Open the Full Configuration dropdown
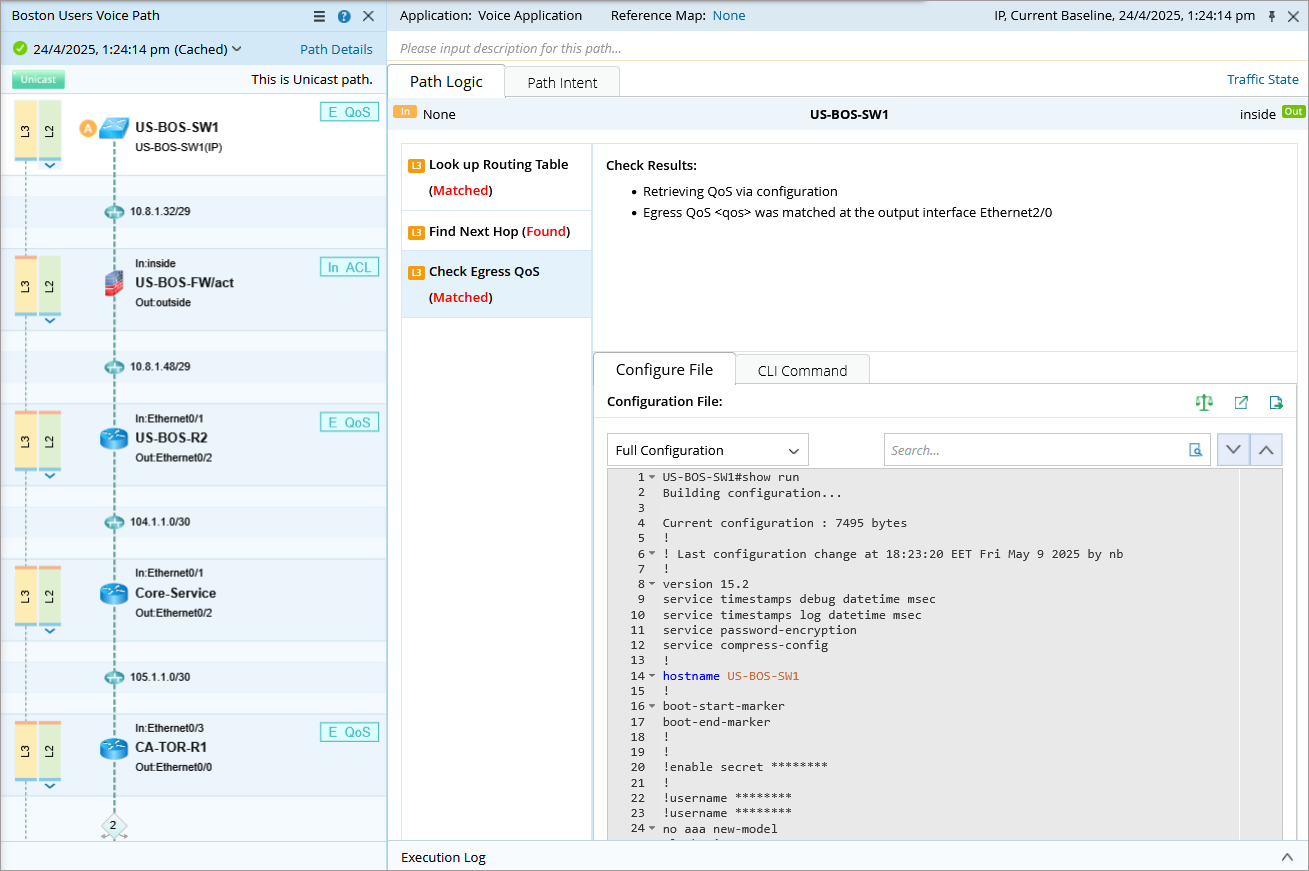 (707, 450)
